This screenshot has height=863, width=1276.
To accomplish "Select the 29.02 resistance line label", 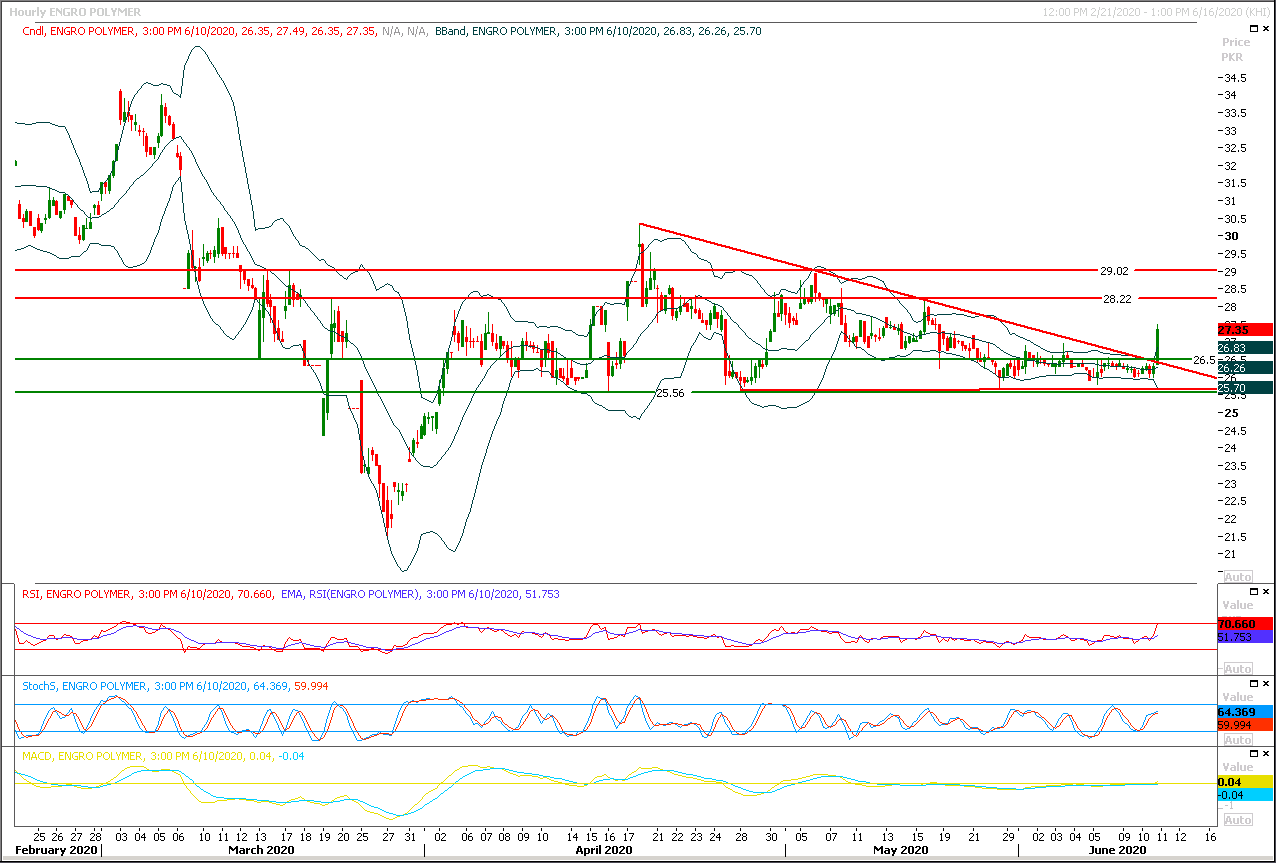I will coord(1114,271).
